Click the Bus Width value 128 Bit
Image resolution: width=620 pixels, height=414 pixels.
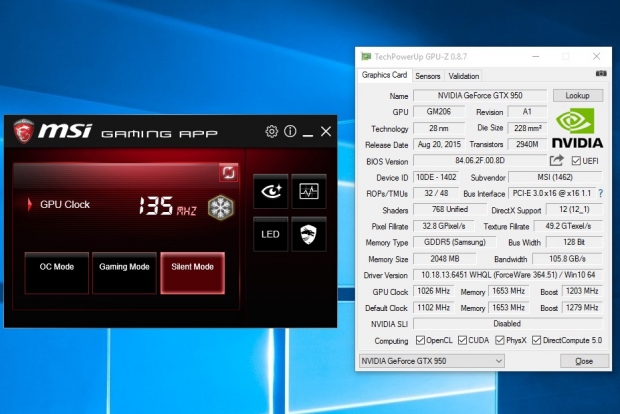tap(574, 242)
